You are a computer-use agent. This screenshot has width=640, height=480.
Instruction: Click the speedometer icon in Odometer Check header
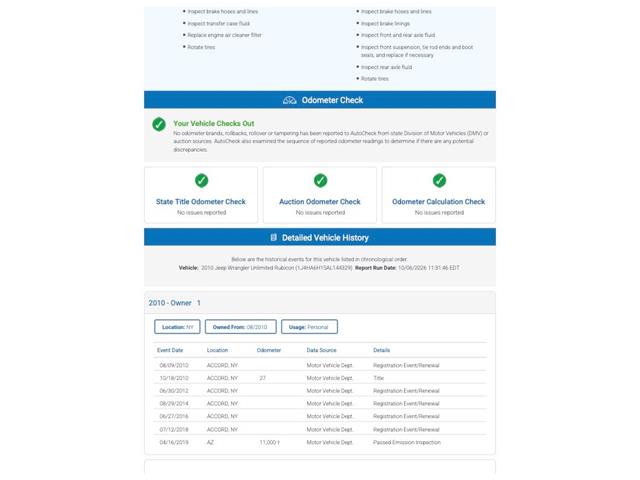289,100
